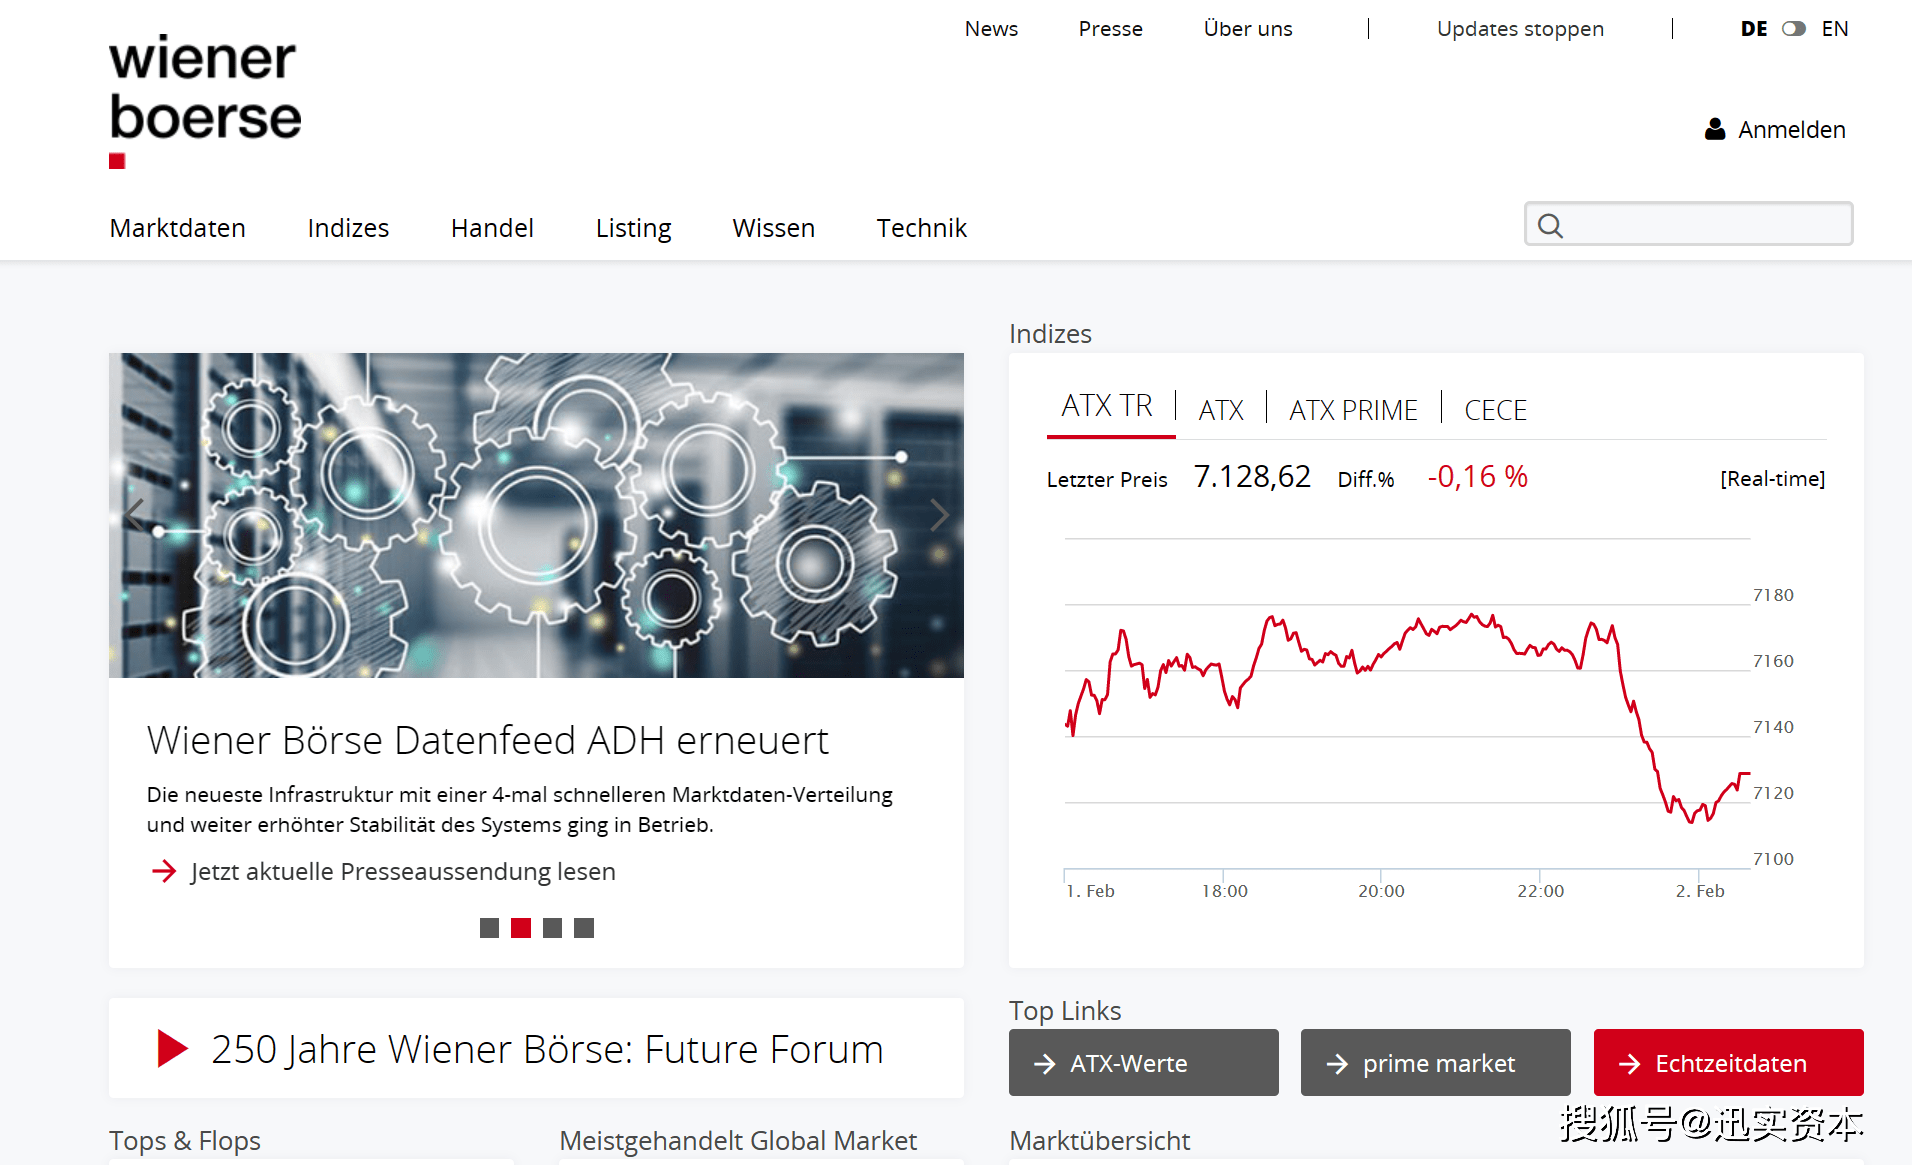The image size is (1912, 1165).
Task: Click the Wiener Boerse logo
Action: pyautogui.click(x=205, y=100)
